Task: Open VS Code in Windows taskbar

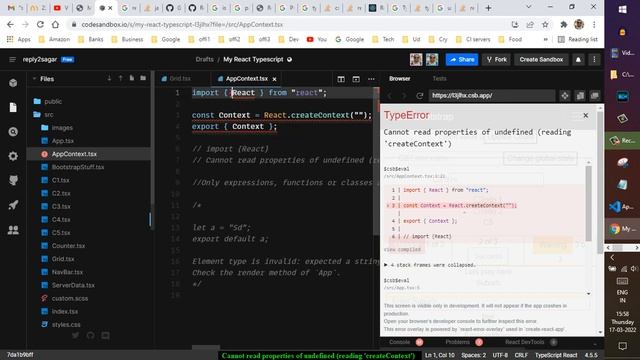Action: click(x=622, y=207)
